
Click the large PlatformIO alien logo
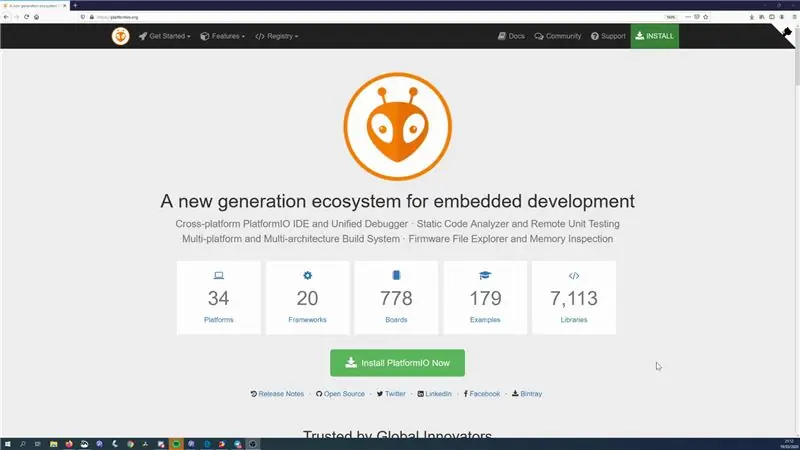[397, 127]
